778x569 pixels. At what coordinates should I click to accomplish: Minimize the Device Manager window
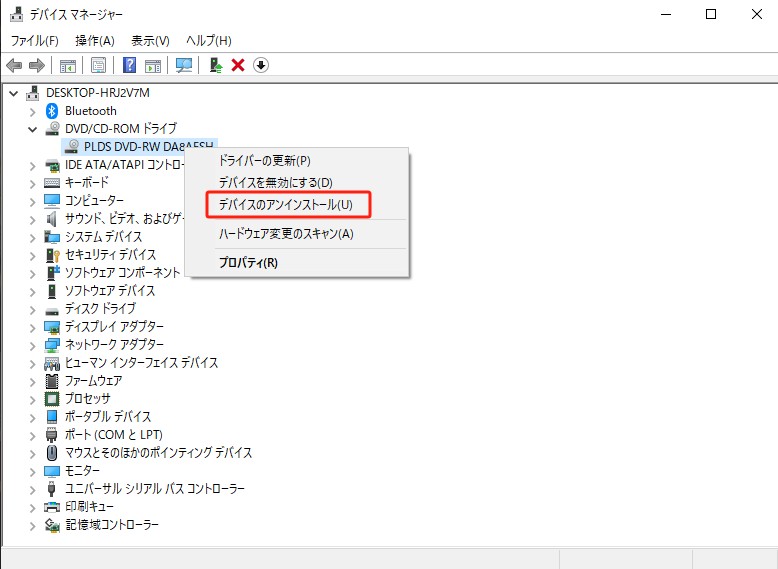click(x=665, y=14)
